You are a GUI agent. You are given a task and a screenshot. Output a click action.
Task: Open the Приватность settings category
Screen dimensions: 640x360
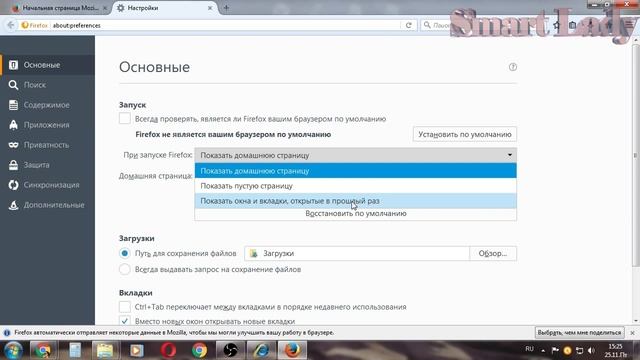tap(47, 145)
